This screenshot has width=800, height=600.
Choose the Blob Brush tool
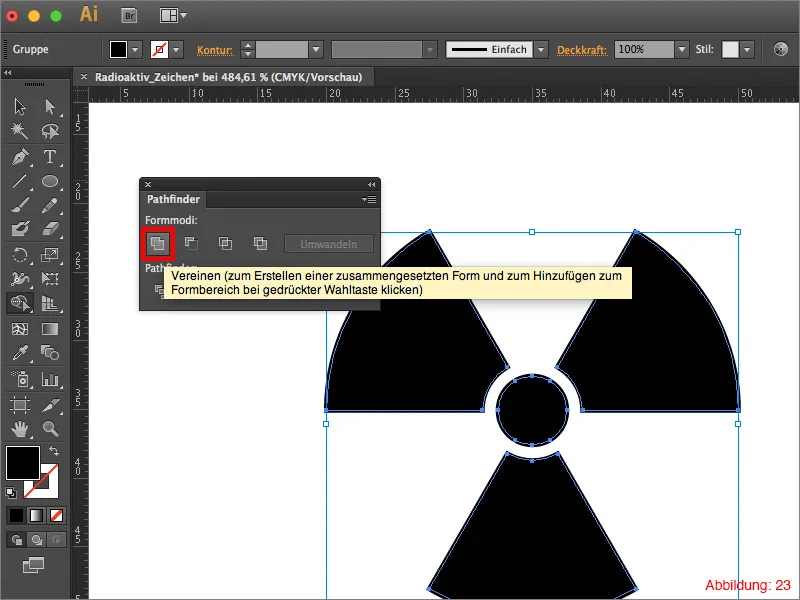[20, 229]
